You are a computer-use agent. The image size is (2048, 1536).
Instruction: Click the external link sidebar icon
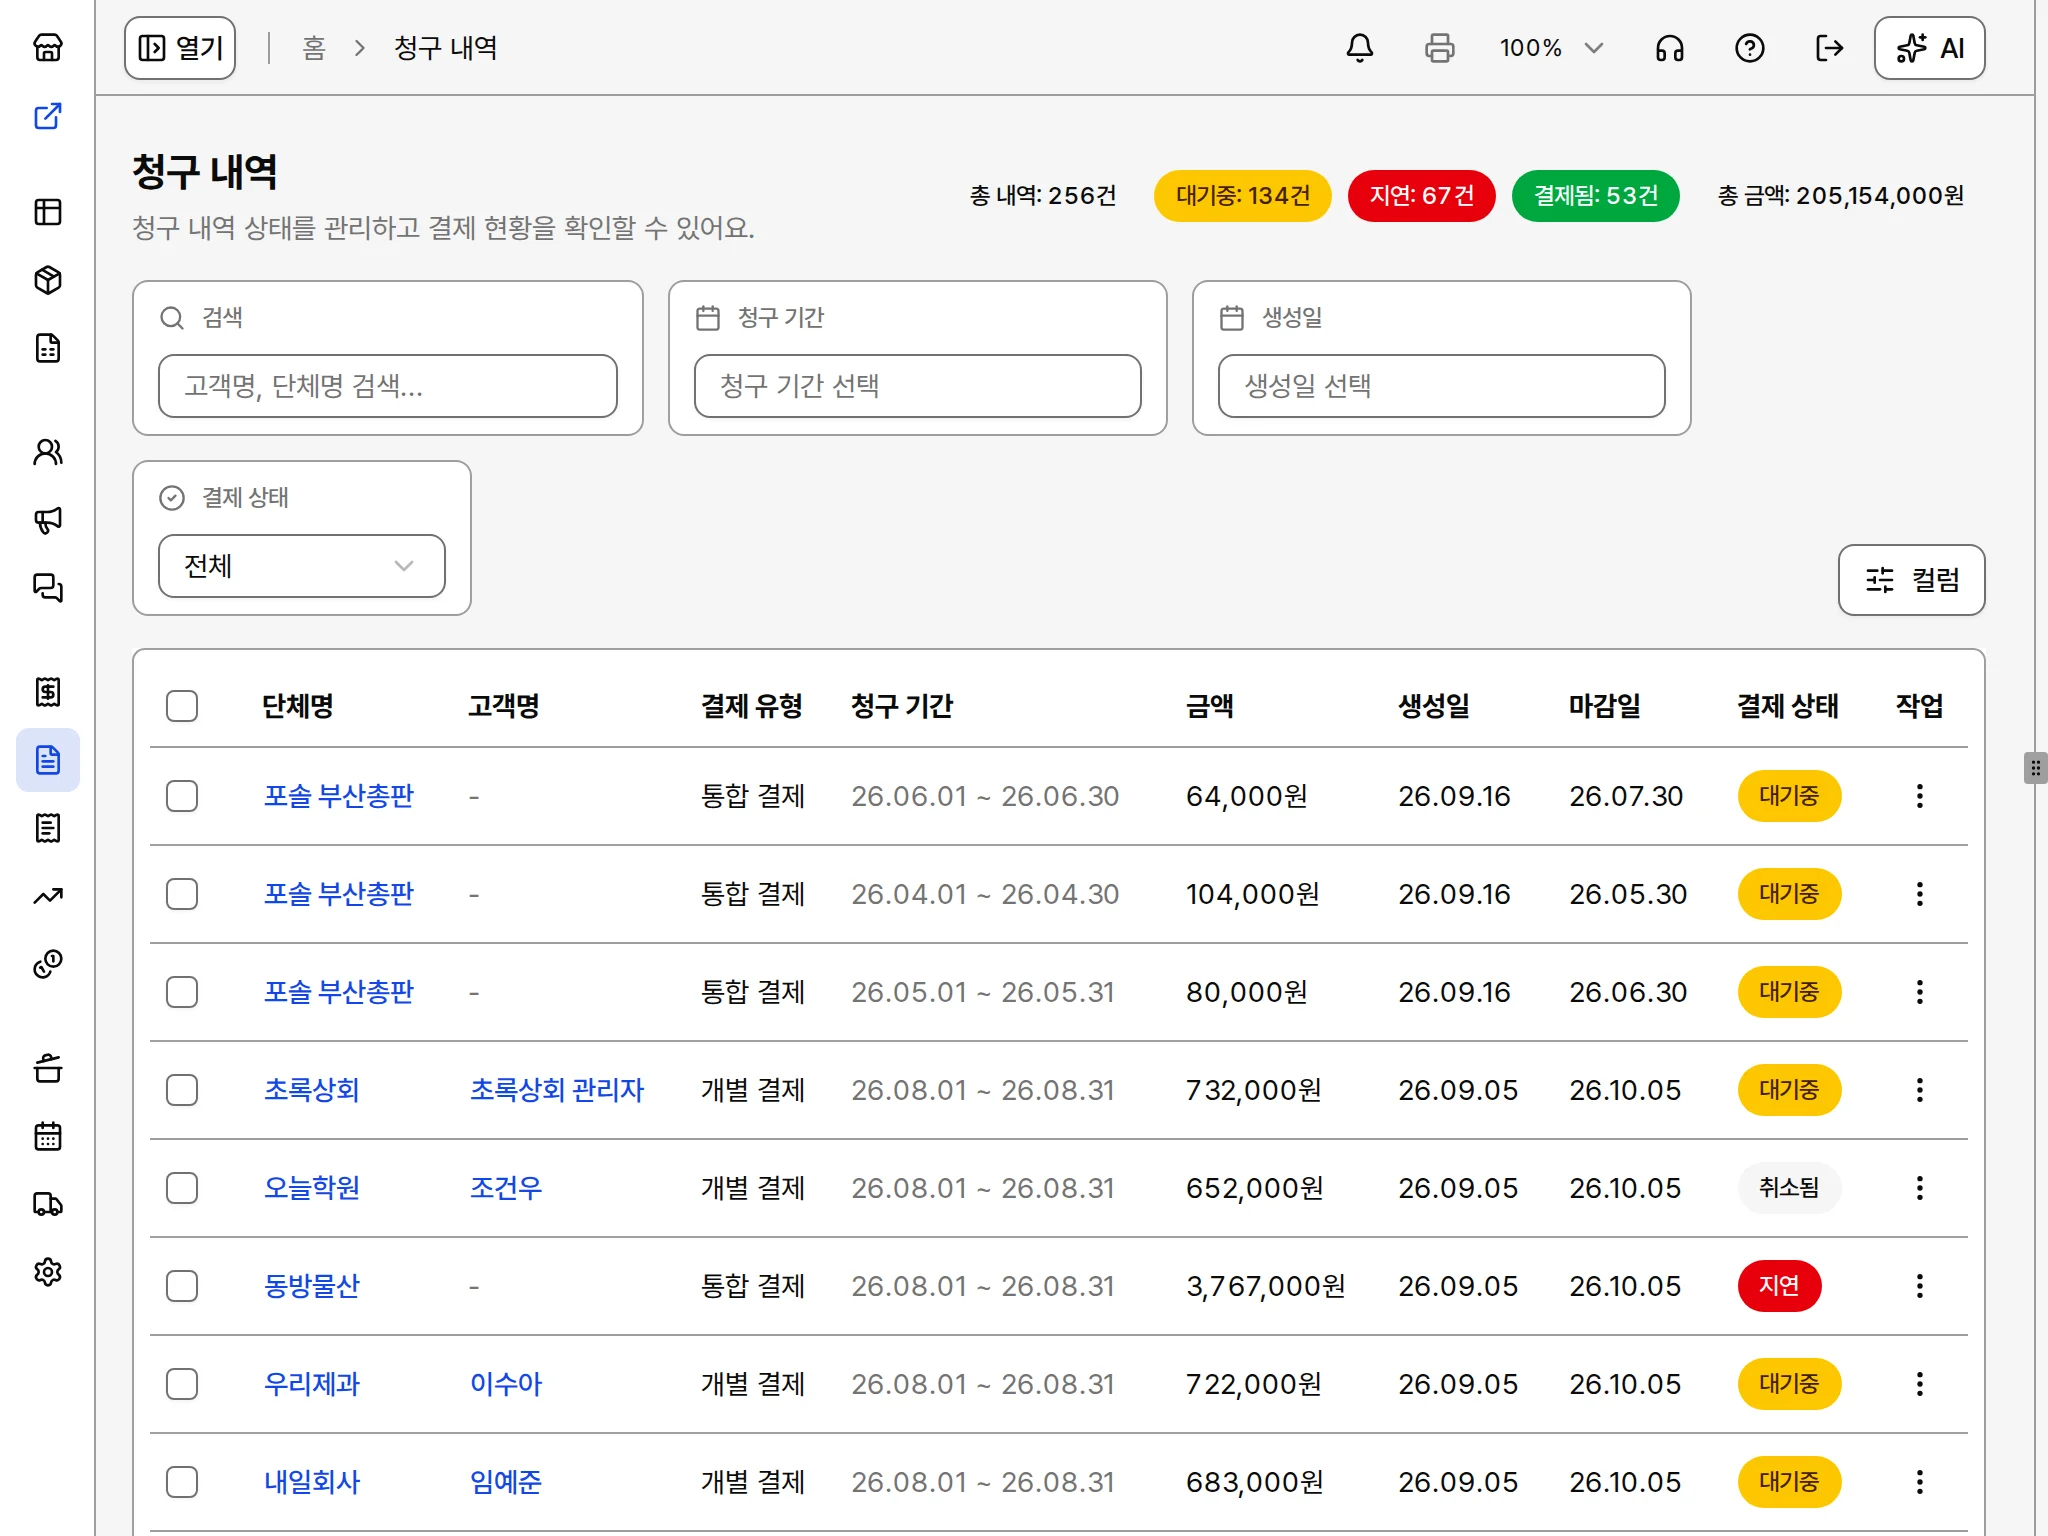pyautogui.click(x=48, y=116)
